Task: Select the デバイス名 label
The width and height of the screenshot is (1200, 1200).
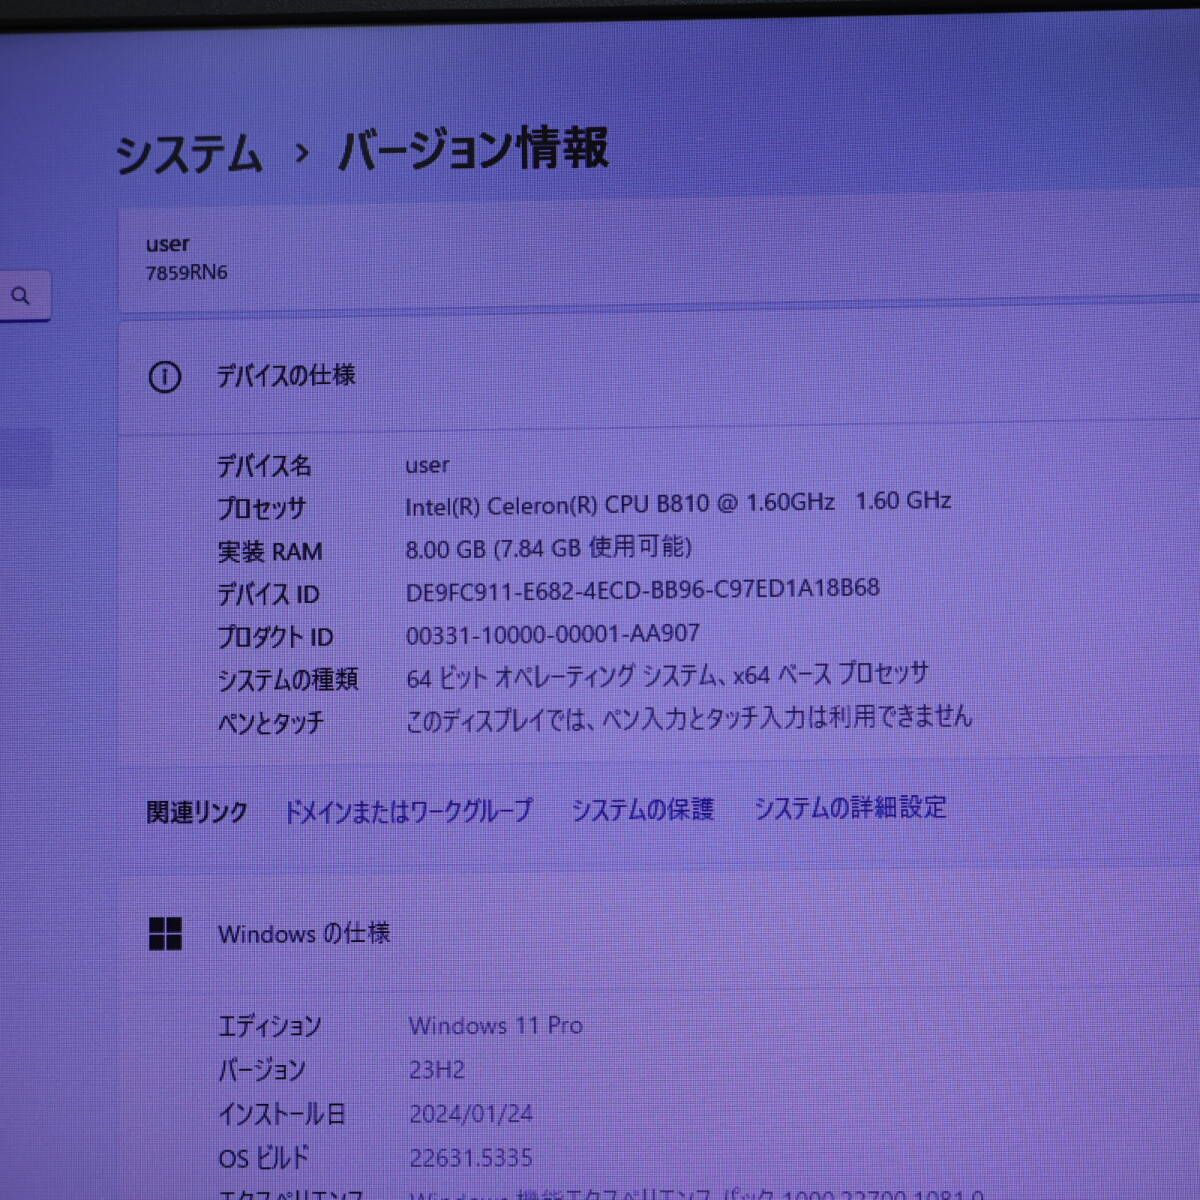Action: 265,466
